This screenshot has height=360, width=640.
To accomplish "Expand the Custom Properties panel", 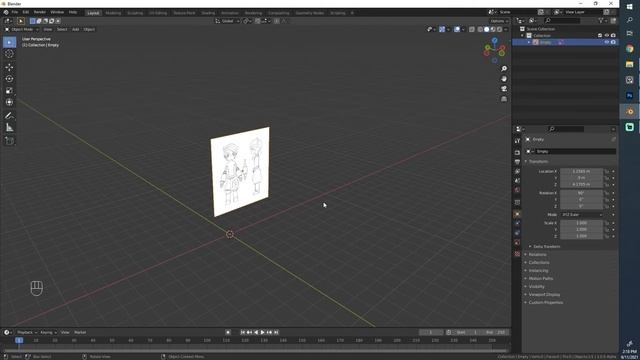I will 545,302.
